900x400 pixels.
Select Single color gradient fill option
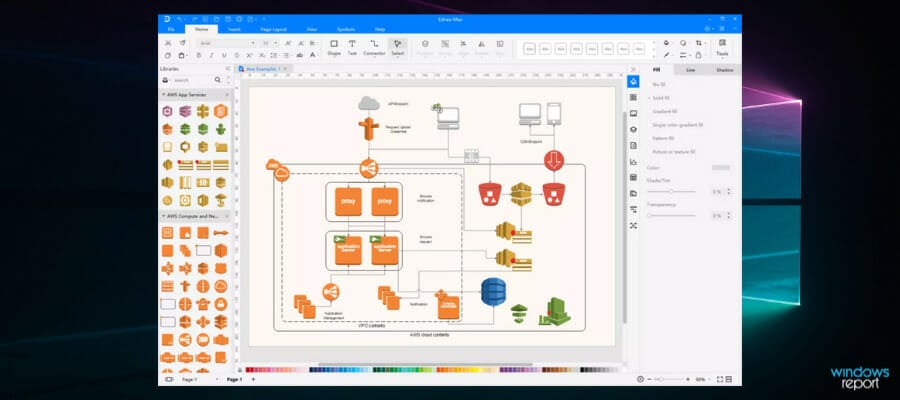pyautogui.click(x=675, y=125)
